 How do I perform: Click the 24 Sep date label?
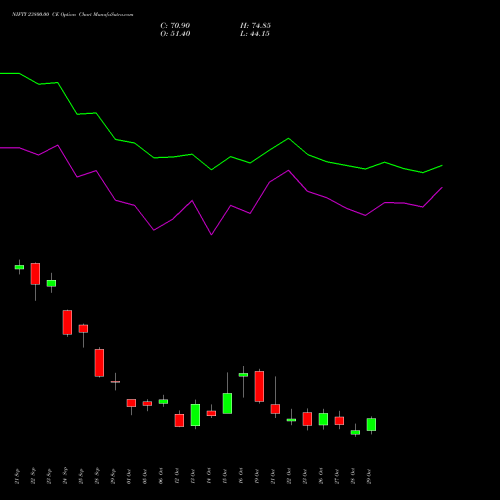point(65,476)
